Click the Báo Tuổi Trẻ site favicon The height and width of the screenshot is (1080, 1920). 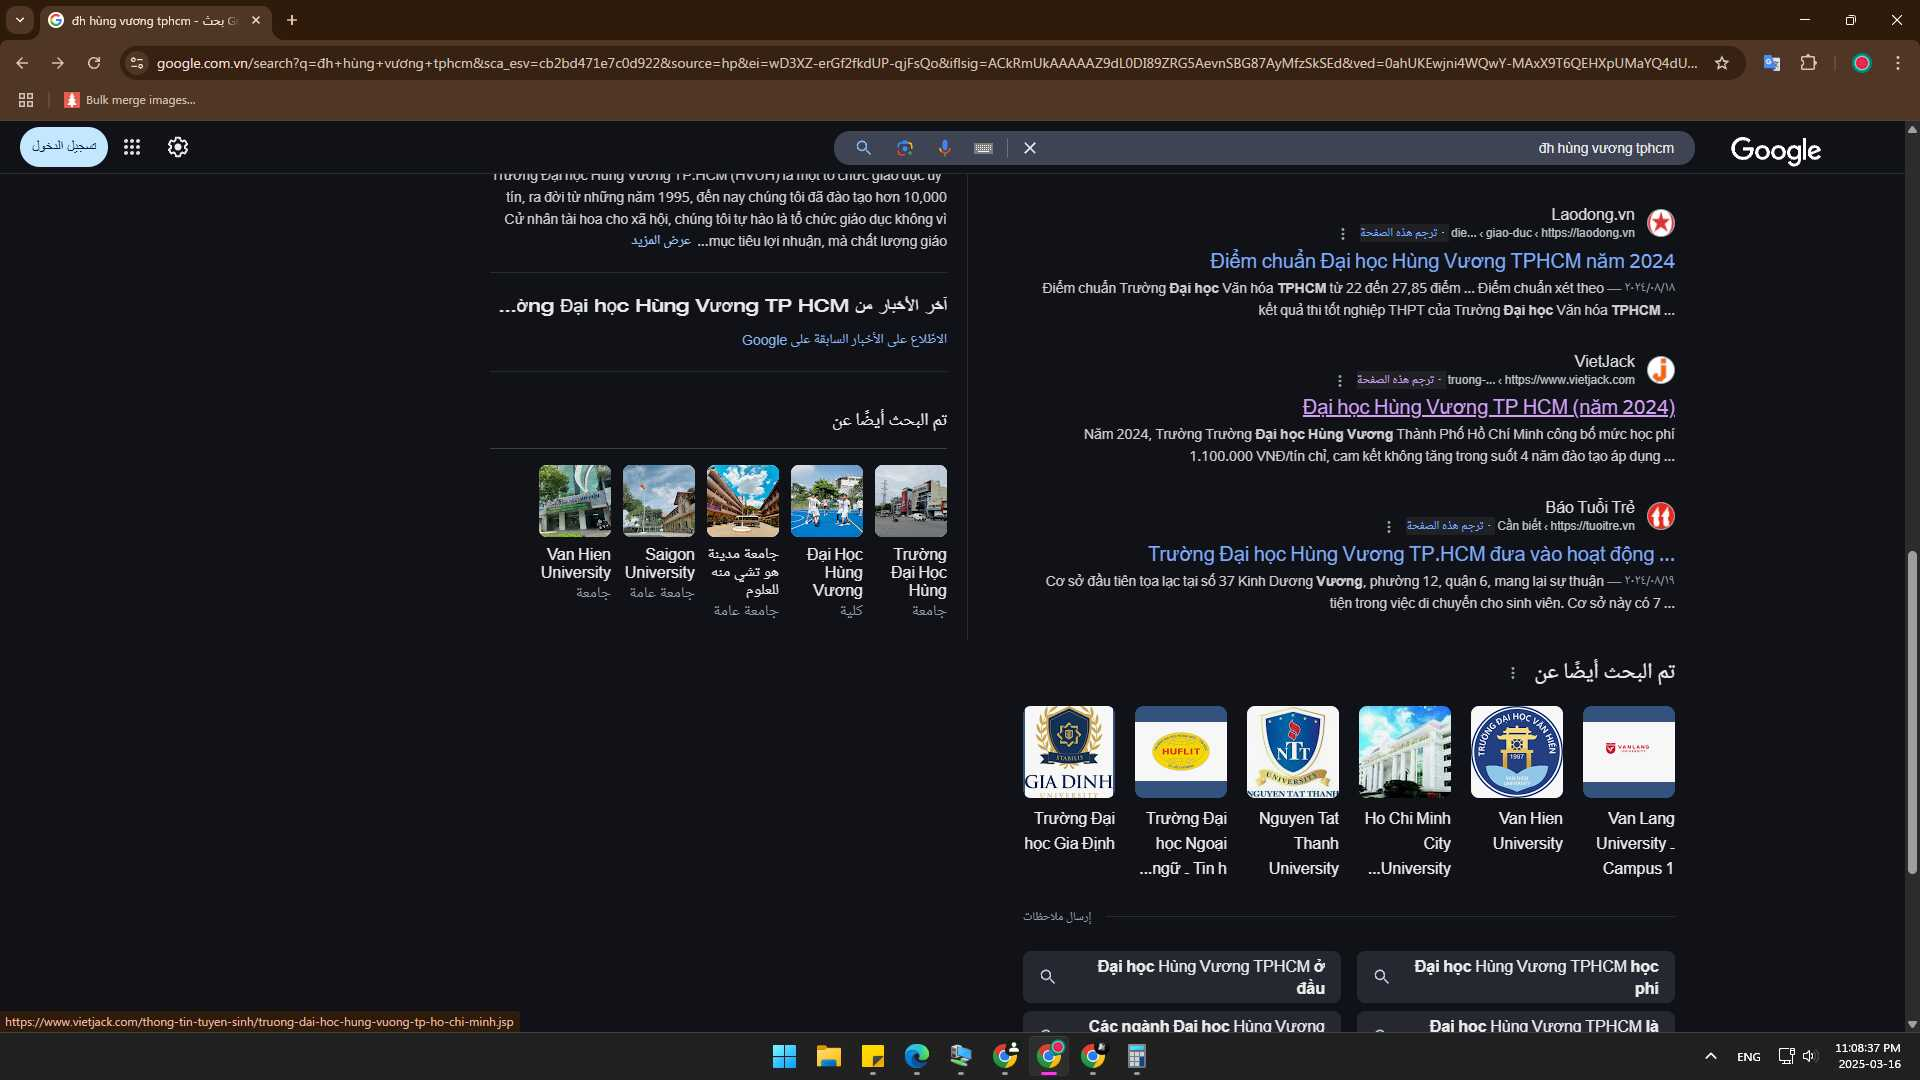pos(1661,516)
